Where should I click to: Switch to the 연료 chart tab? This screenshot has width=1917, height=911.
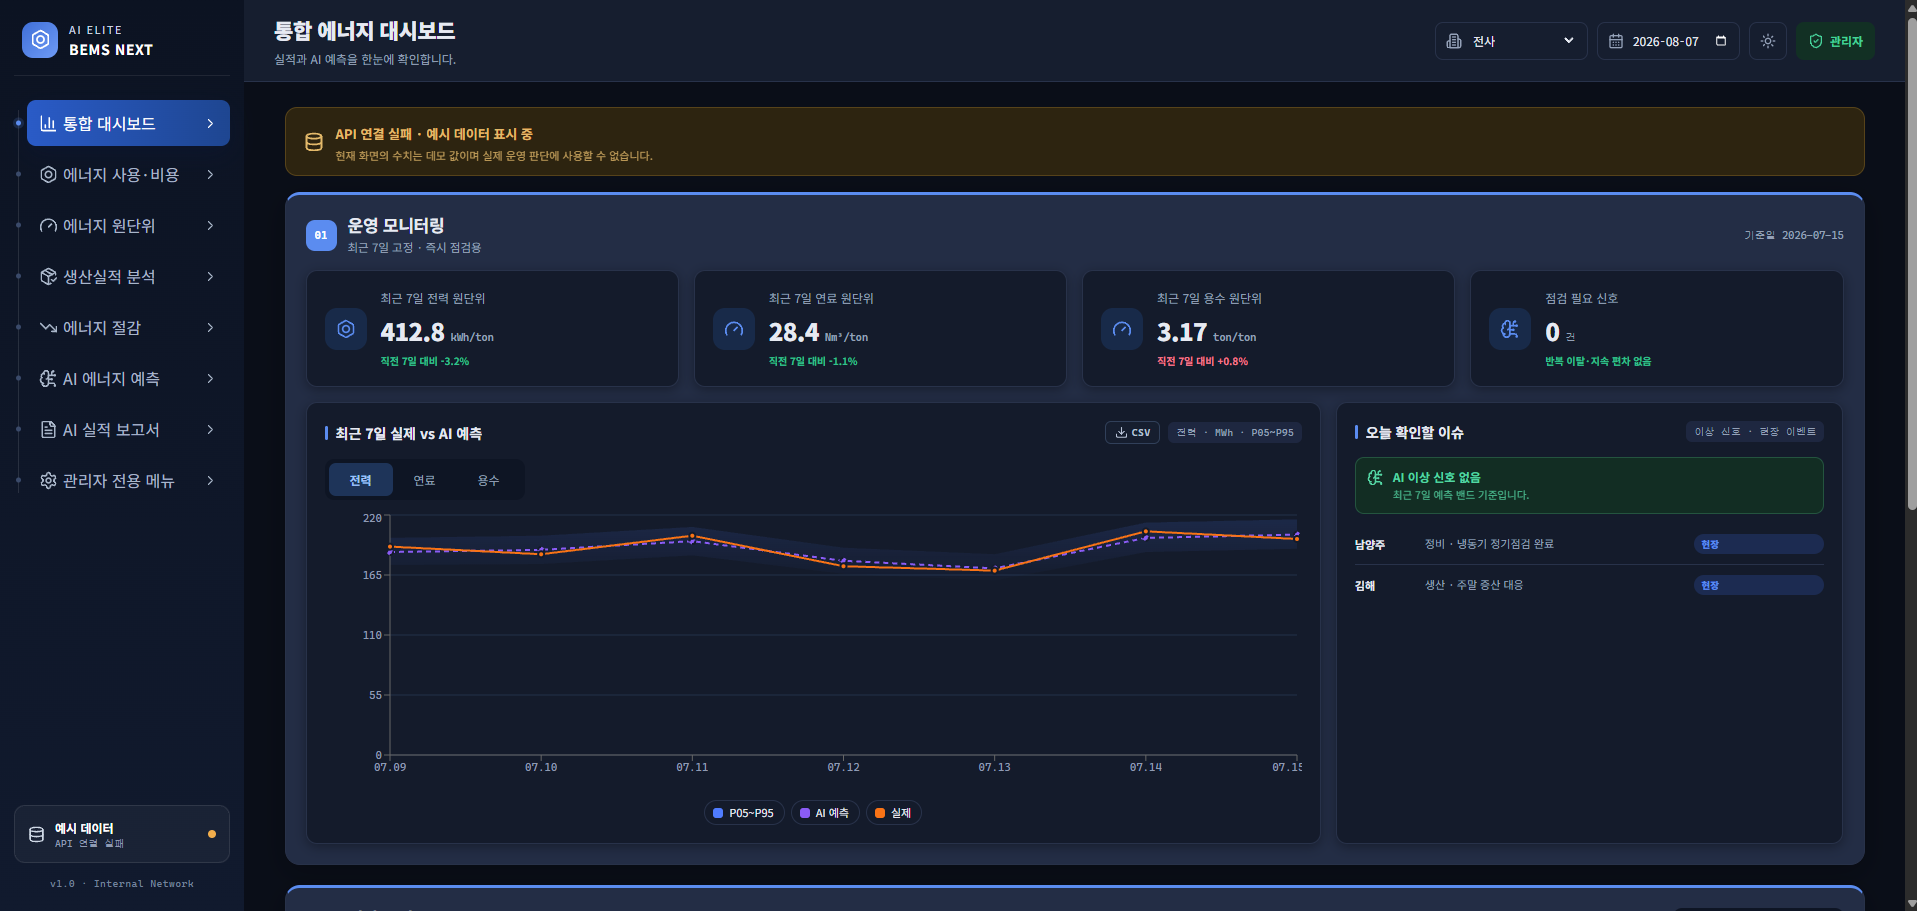[424, 480]
